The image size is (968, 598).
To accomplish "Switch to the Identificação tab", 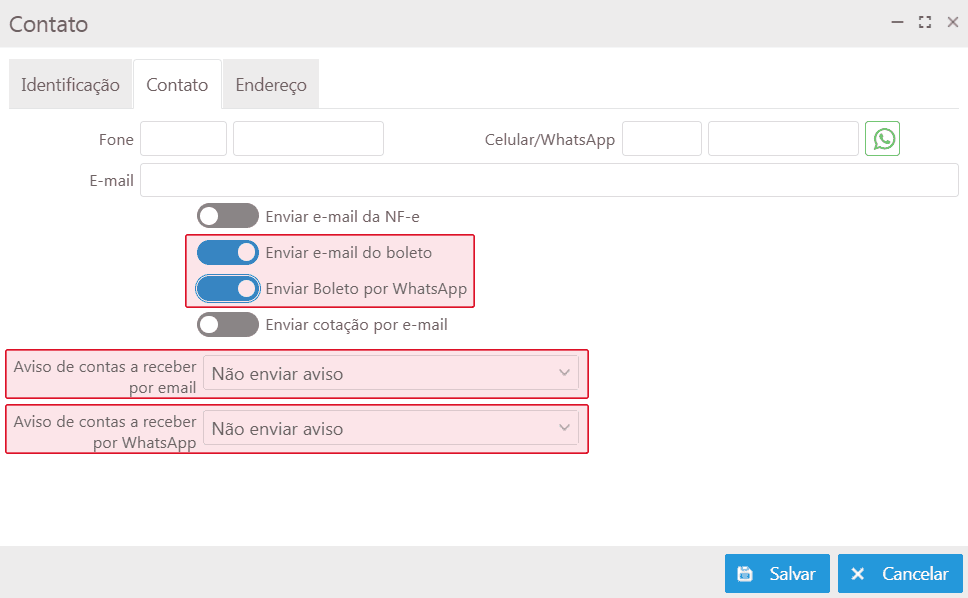I will pyautogui.click(x=70, y=85).
